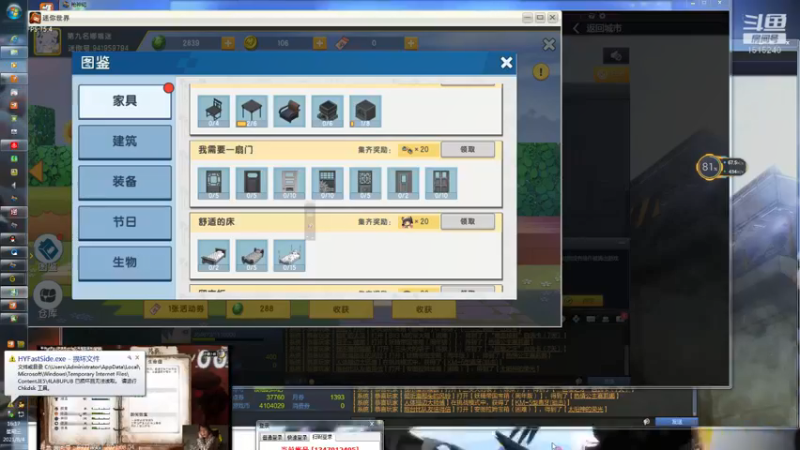This screenshot has width=800, height=450.
Task: Choose the second bed showing 0/5
Action: (252, 256)
